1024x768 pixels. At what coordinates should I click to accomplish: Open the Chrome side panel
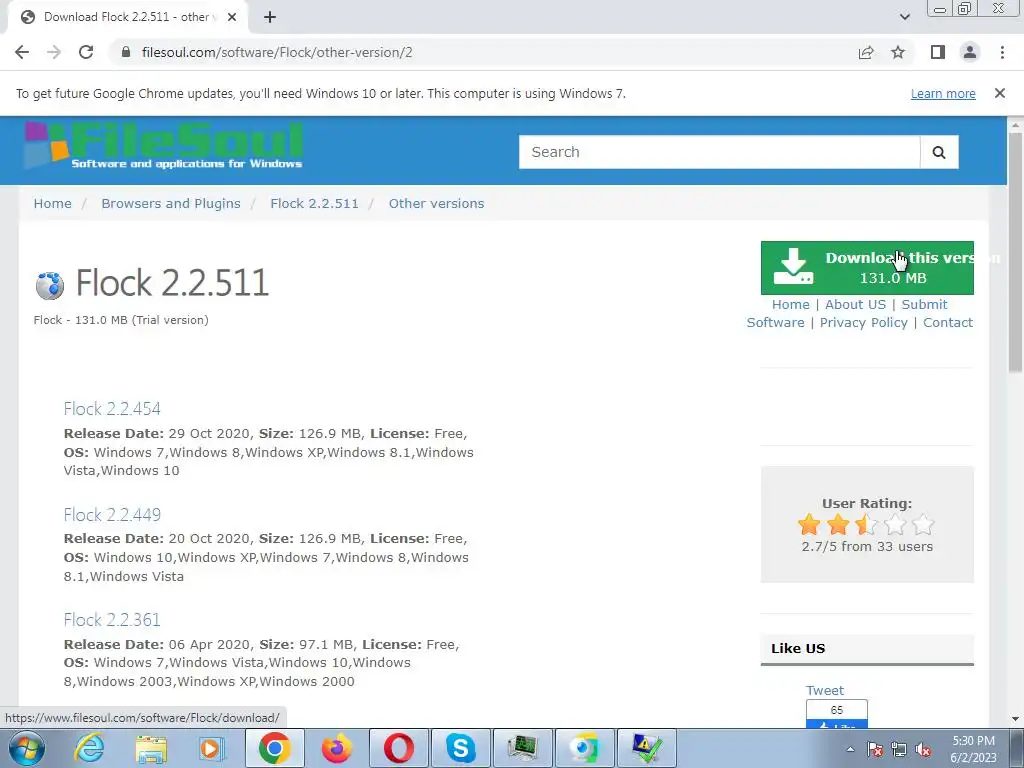[938, 52]
